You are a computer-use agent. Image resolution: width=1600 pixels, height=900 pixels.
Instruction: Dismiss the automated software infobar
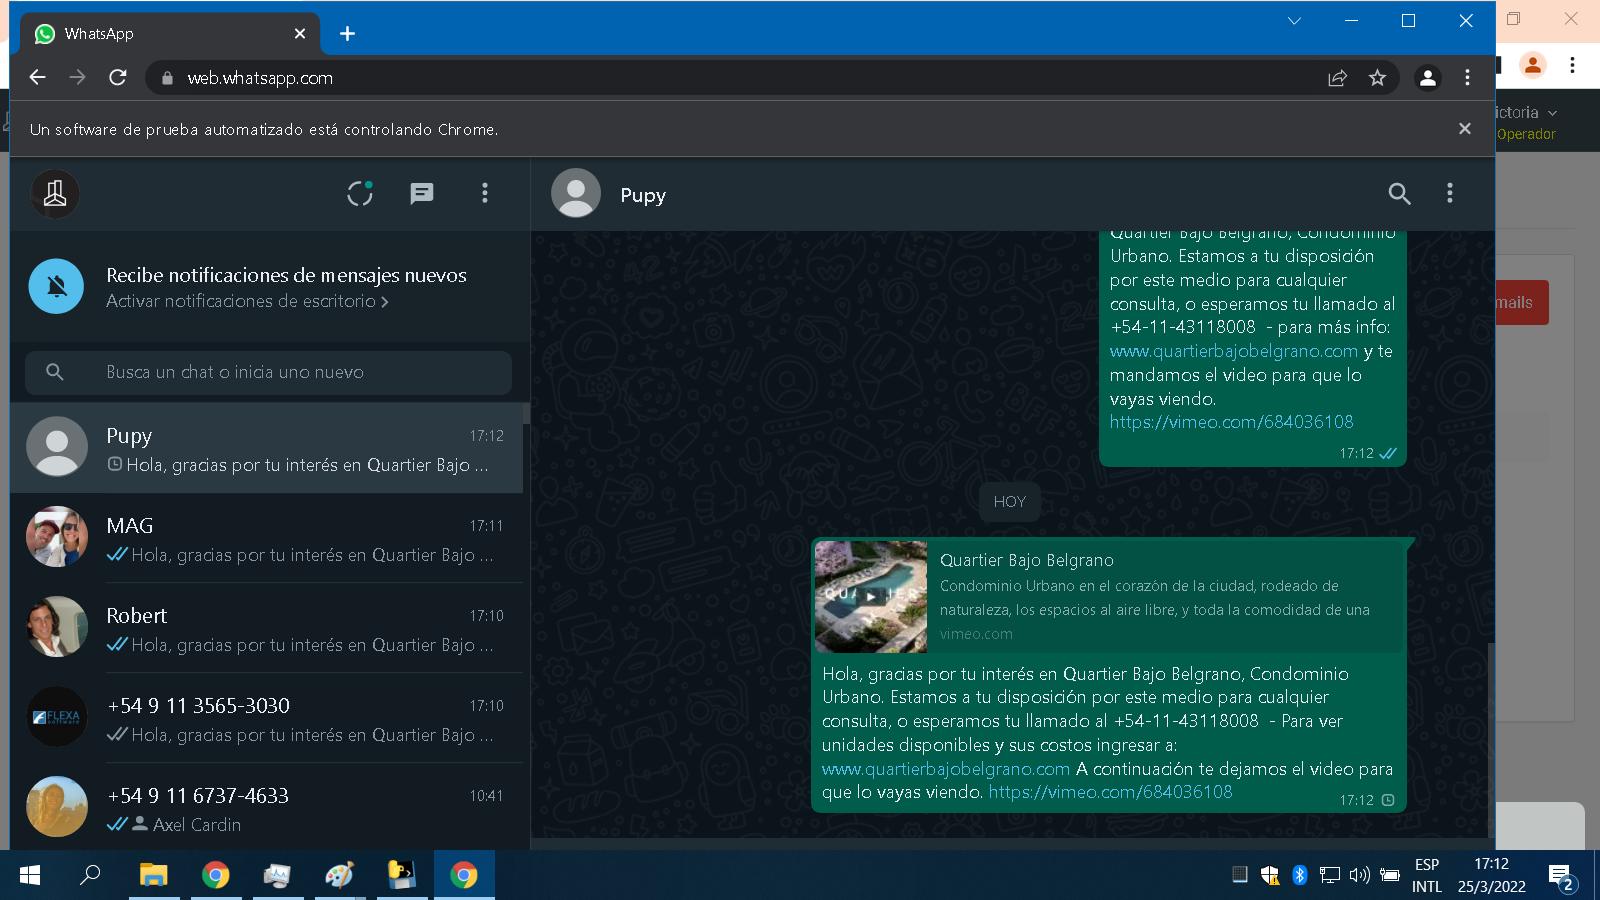pyautogui.click(x=1465, y=129)
